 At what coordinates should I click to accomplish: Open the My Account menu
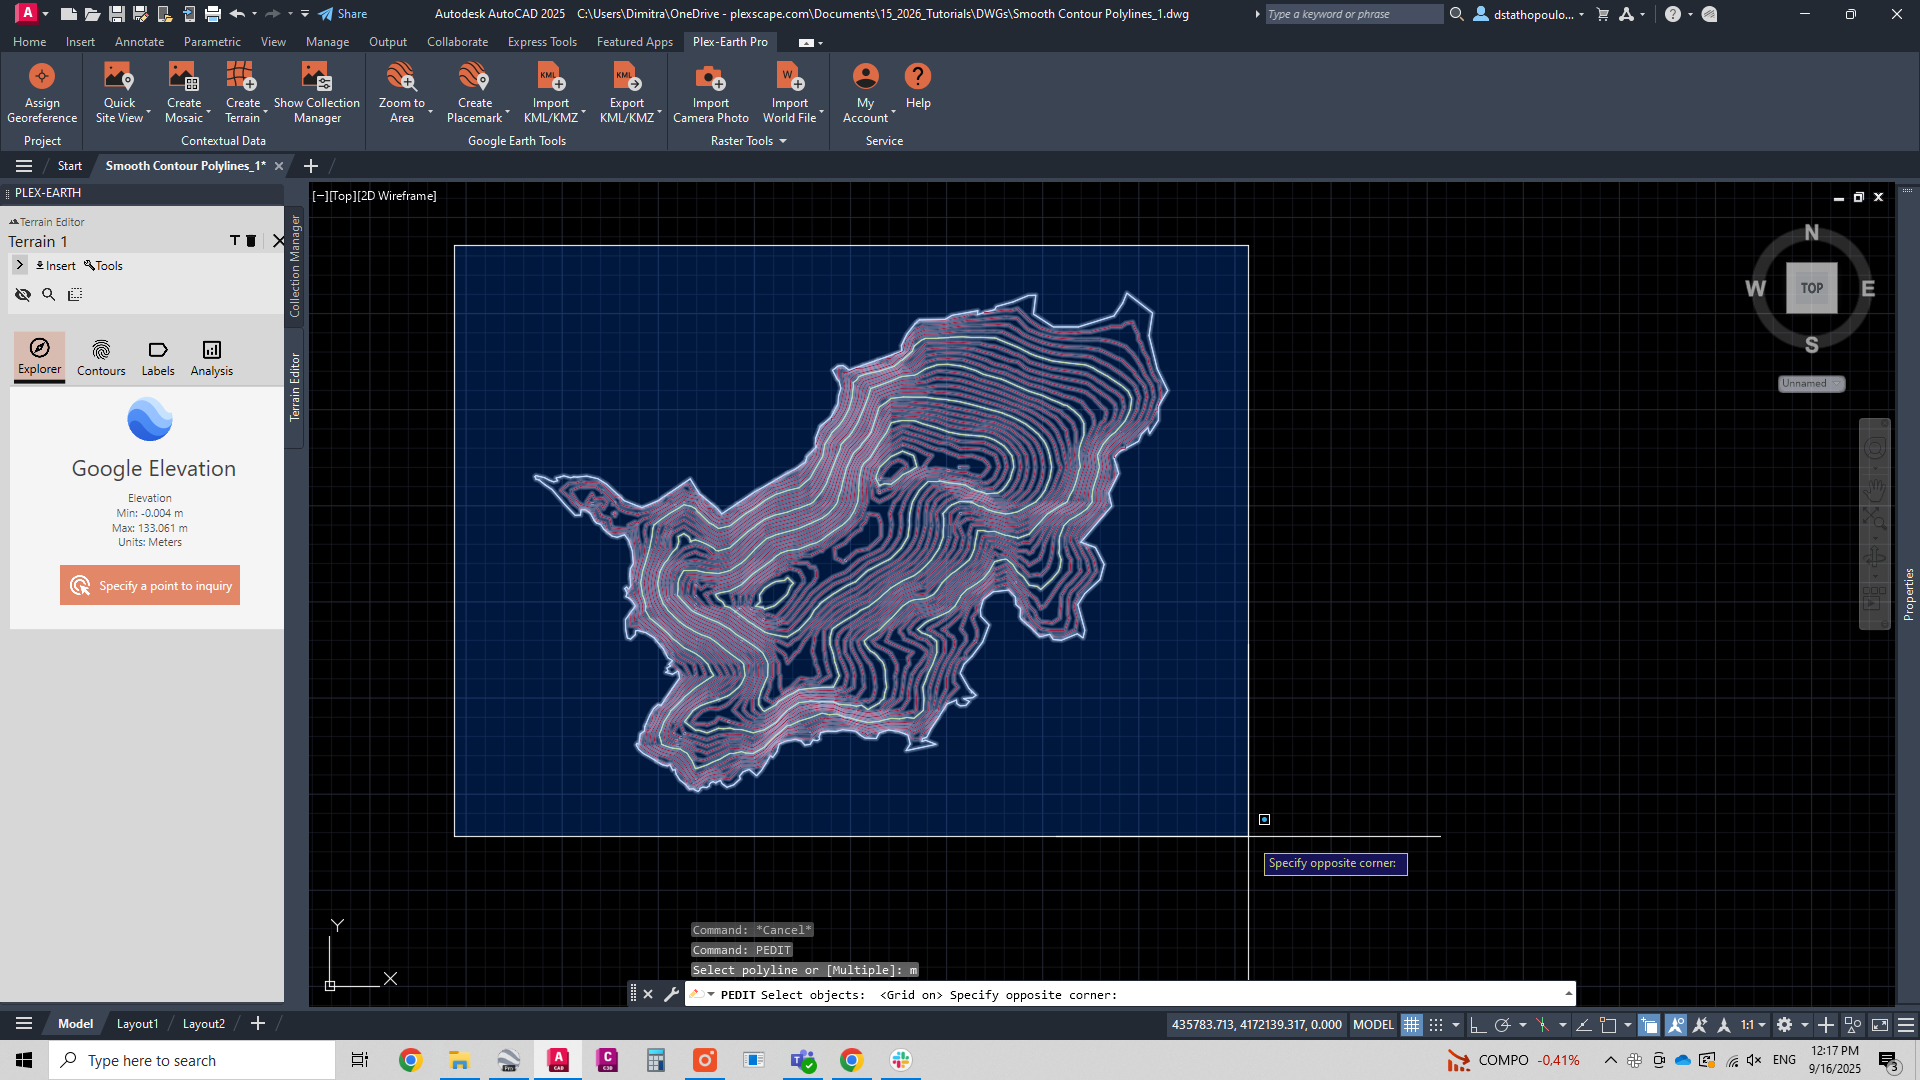(x=866, y=93)
